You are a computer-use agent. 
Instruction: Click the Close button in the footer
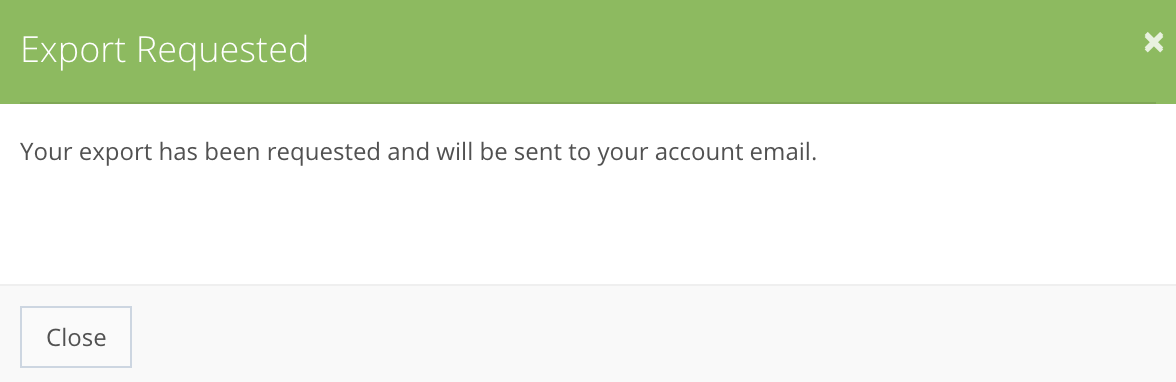[76, 337]
